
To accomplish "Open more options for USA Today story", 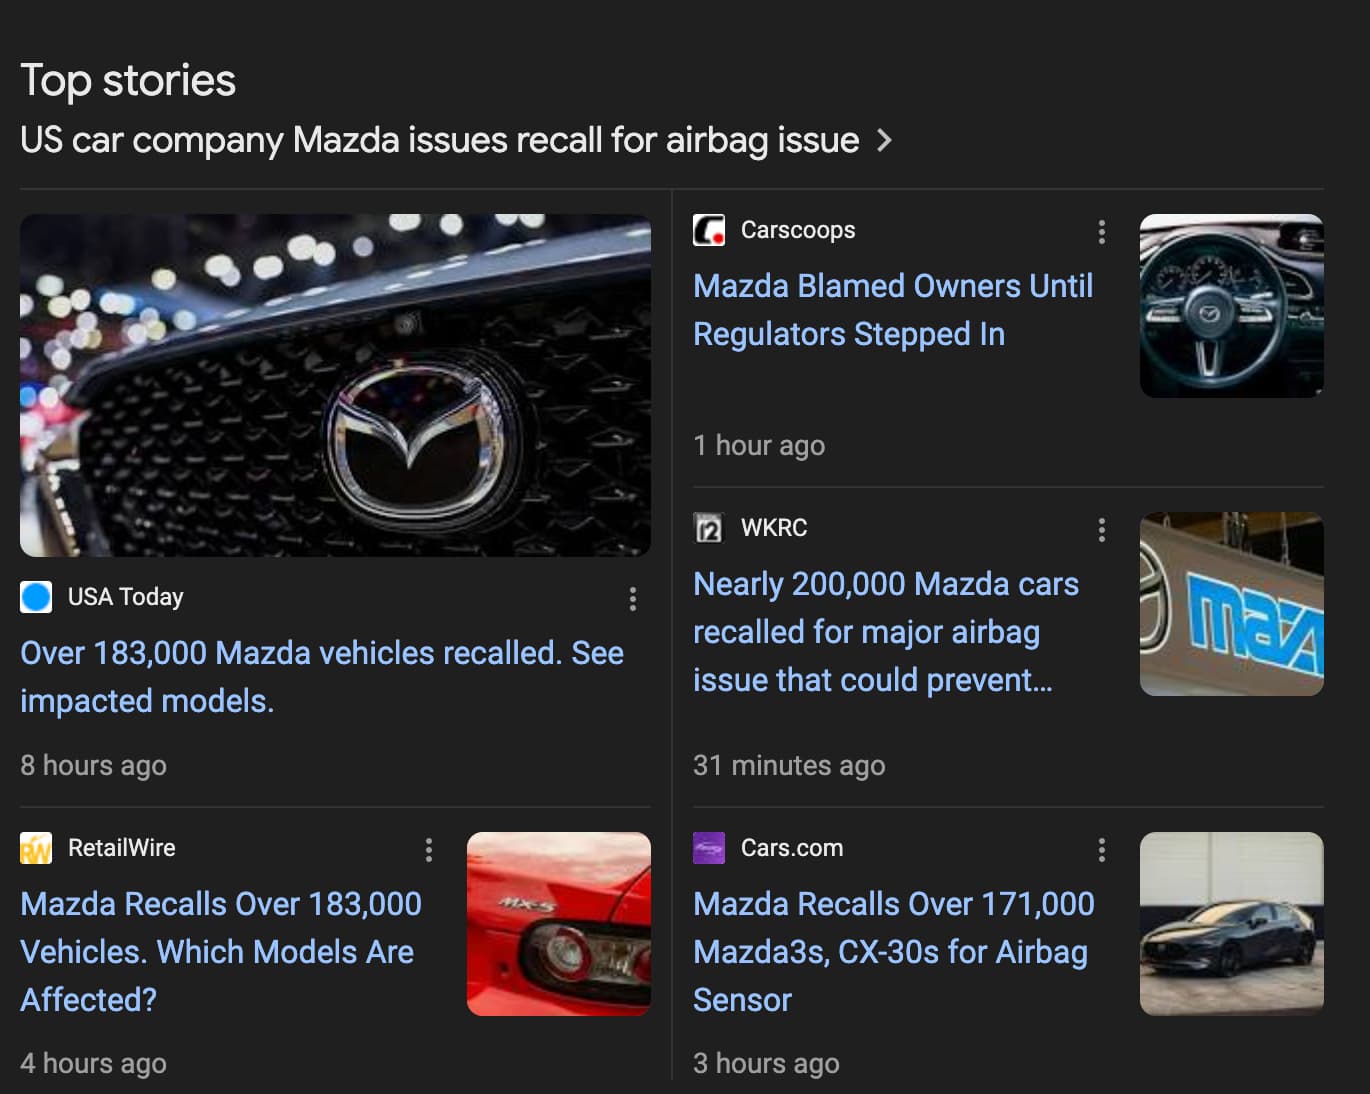I will click(632, 599).
